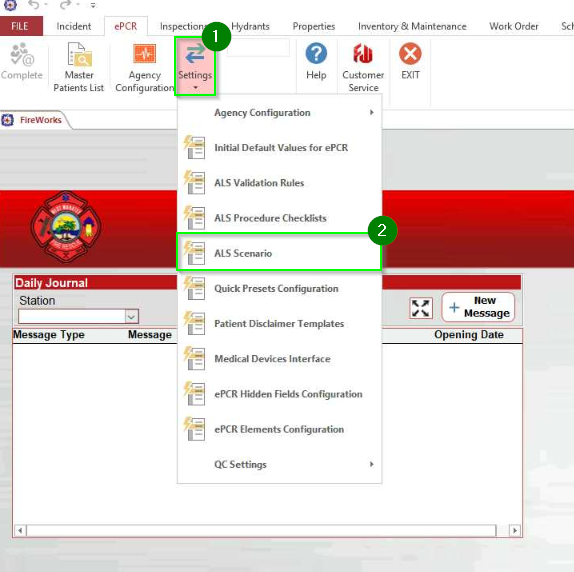574x572 pixels.
Task: Open ePCR Elements Configuration
Action: 279,429
